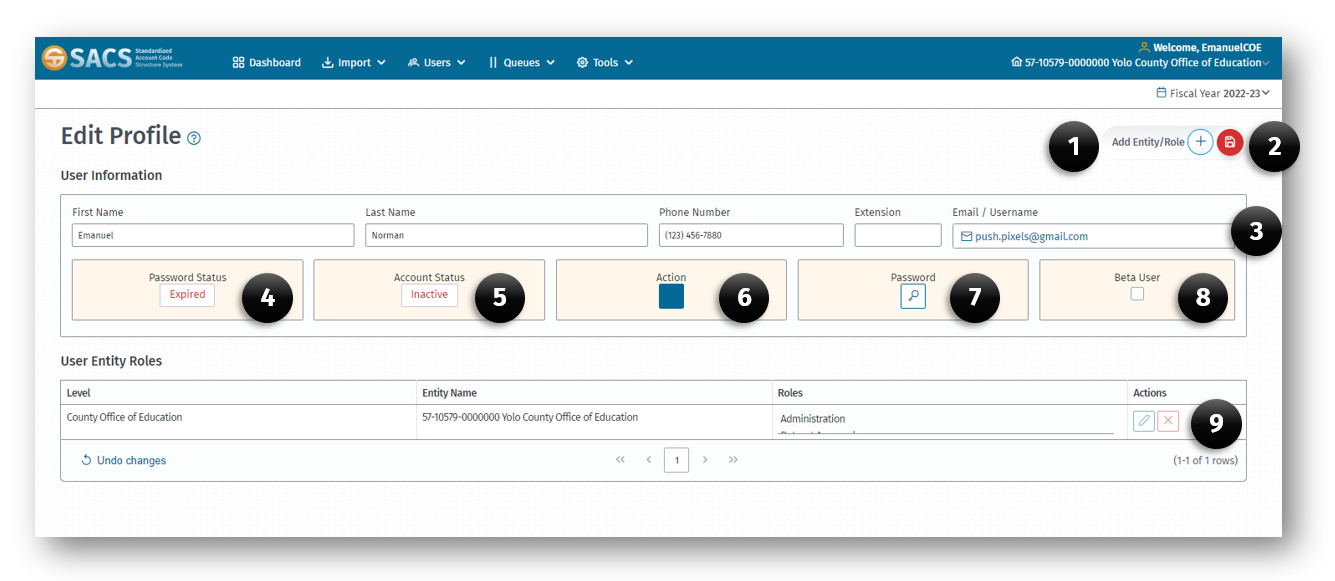The width and height of the screenshot is (1335, 581).
Task: Open the Users dropdown
Action: [x=437, y=62]
